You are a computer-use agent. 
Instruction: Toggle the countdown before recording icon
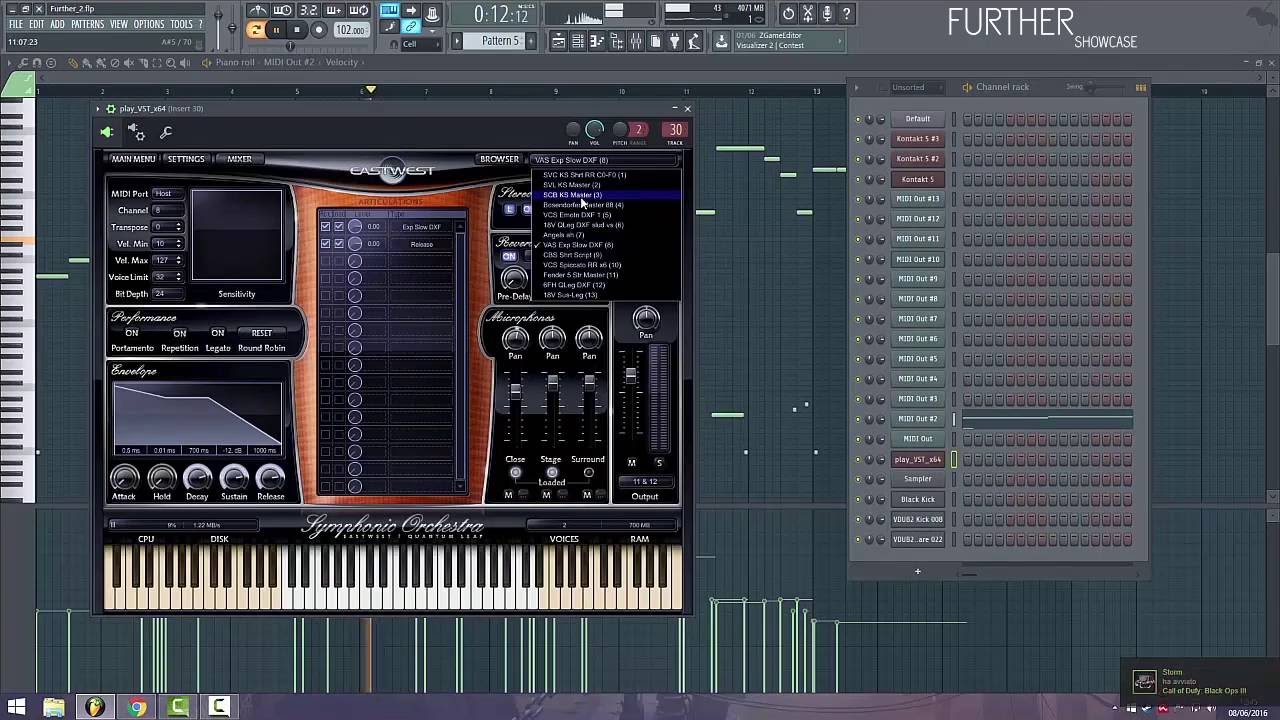[308, 11]
